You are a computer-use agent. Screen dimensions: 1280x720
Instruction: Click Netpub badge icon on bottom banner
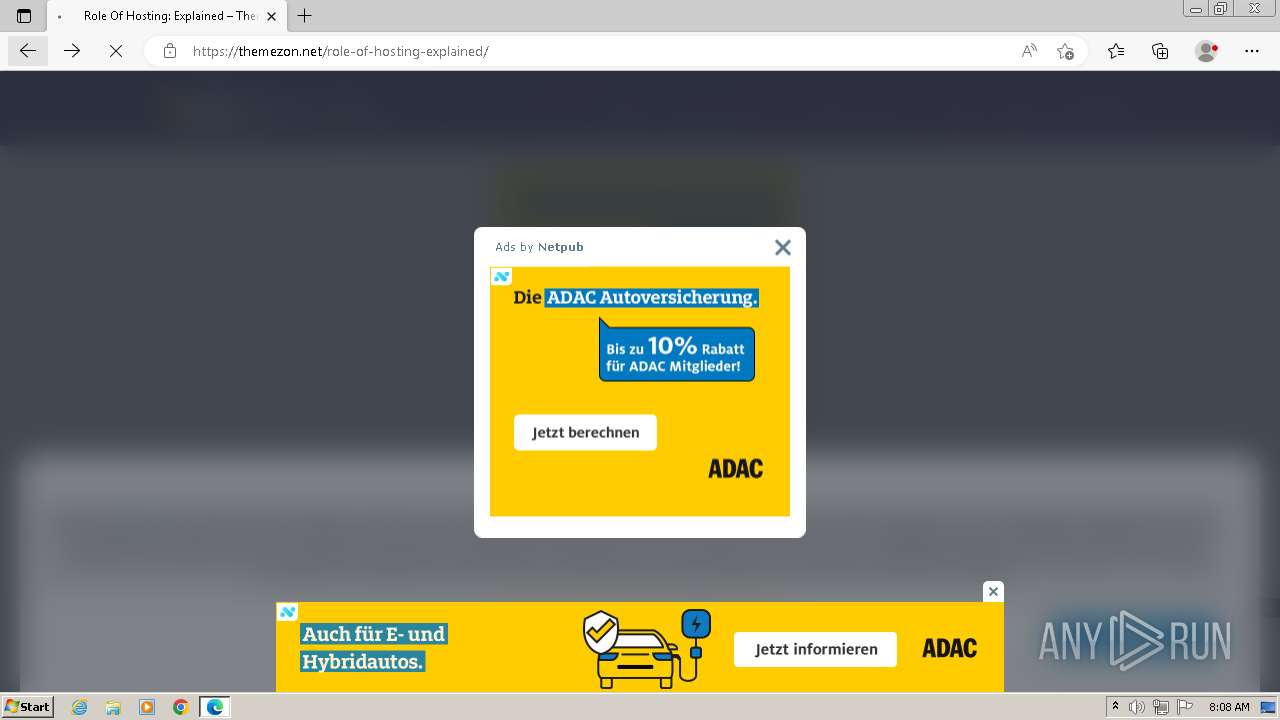(x=287, y=612)
